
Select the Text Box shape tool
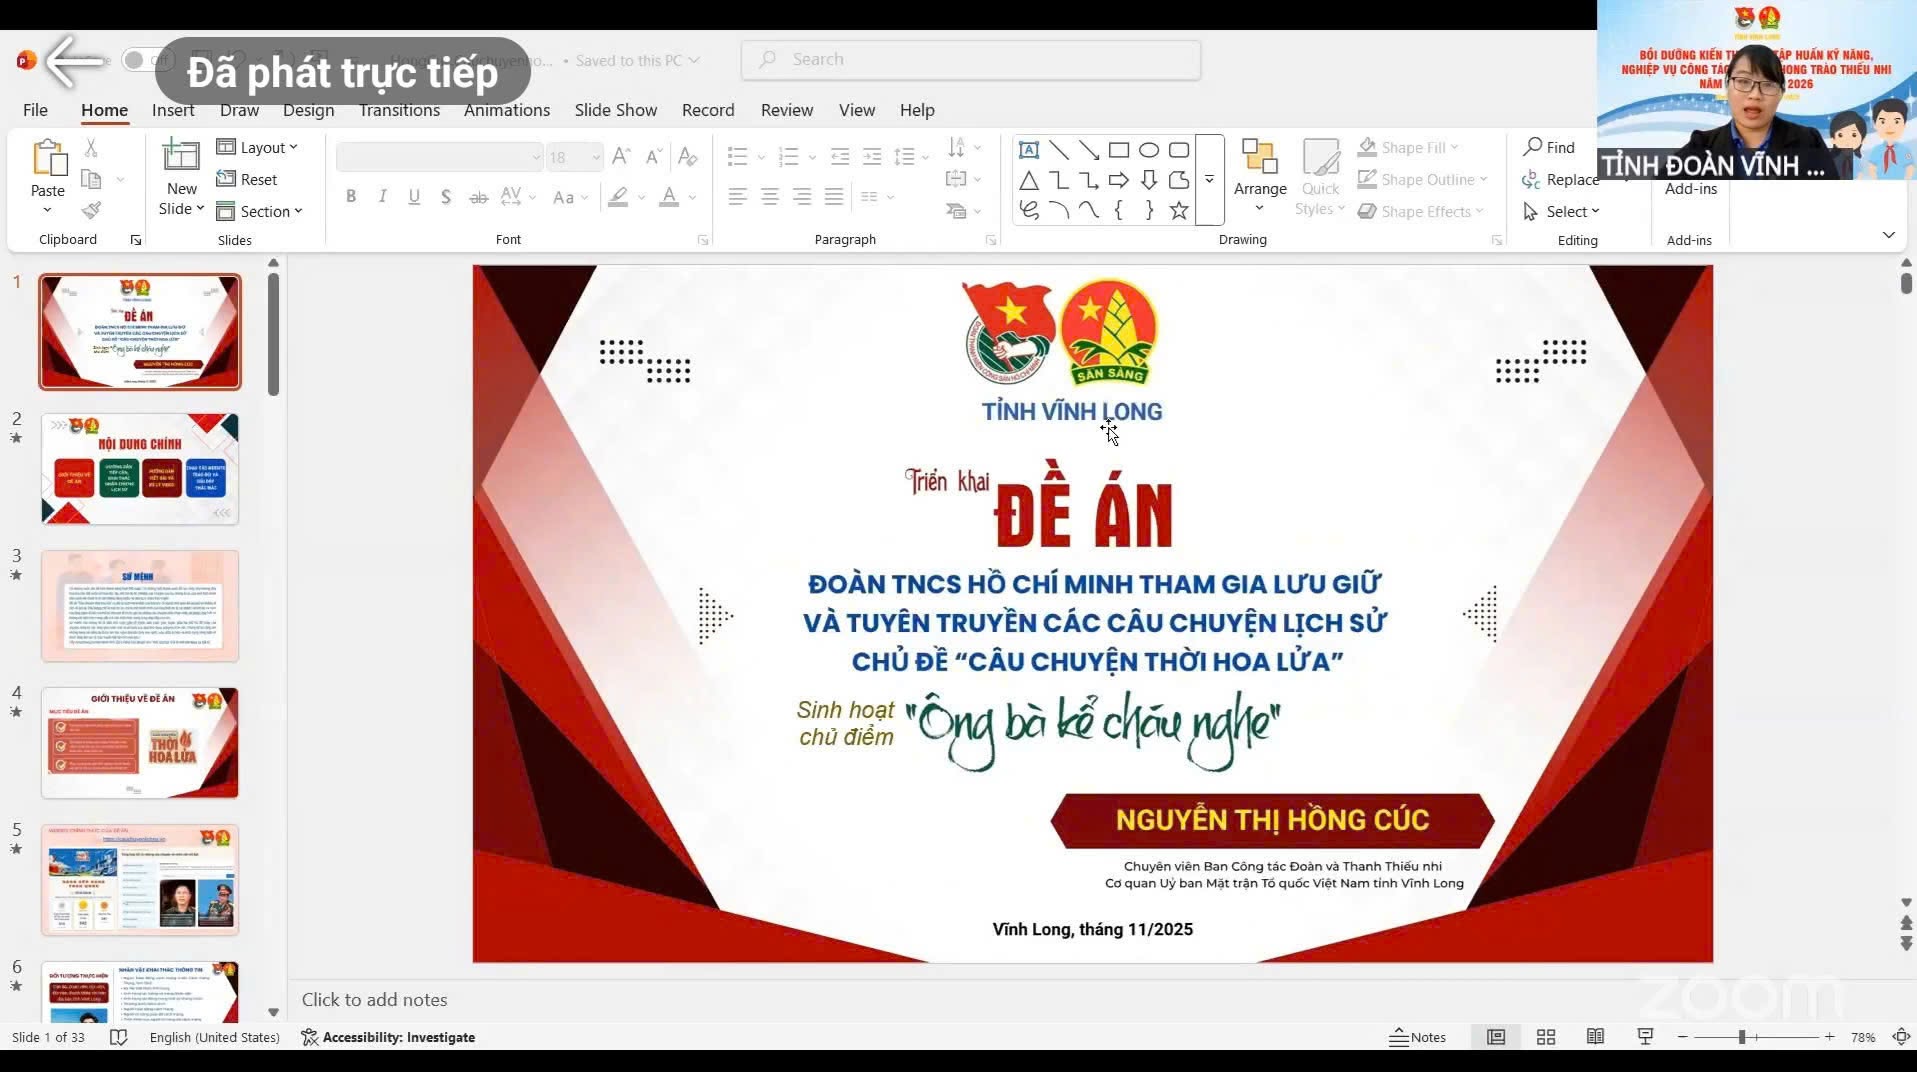pos(1028,150)
